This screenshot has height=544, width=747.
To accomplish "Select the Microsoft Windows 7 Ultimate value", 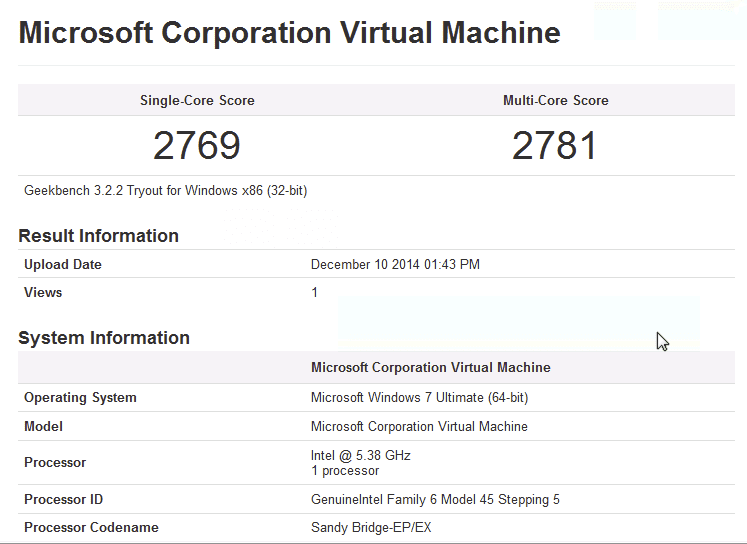I will tap(419, 398).
